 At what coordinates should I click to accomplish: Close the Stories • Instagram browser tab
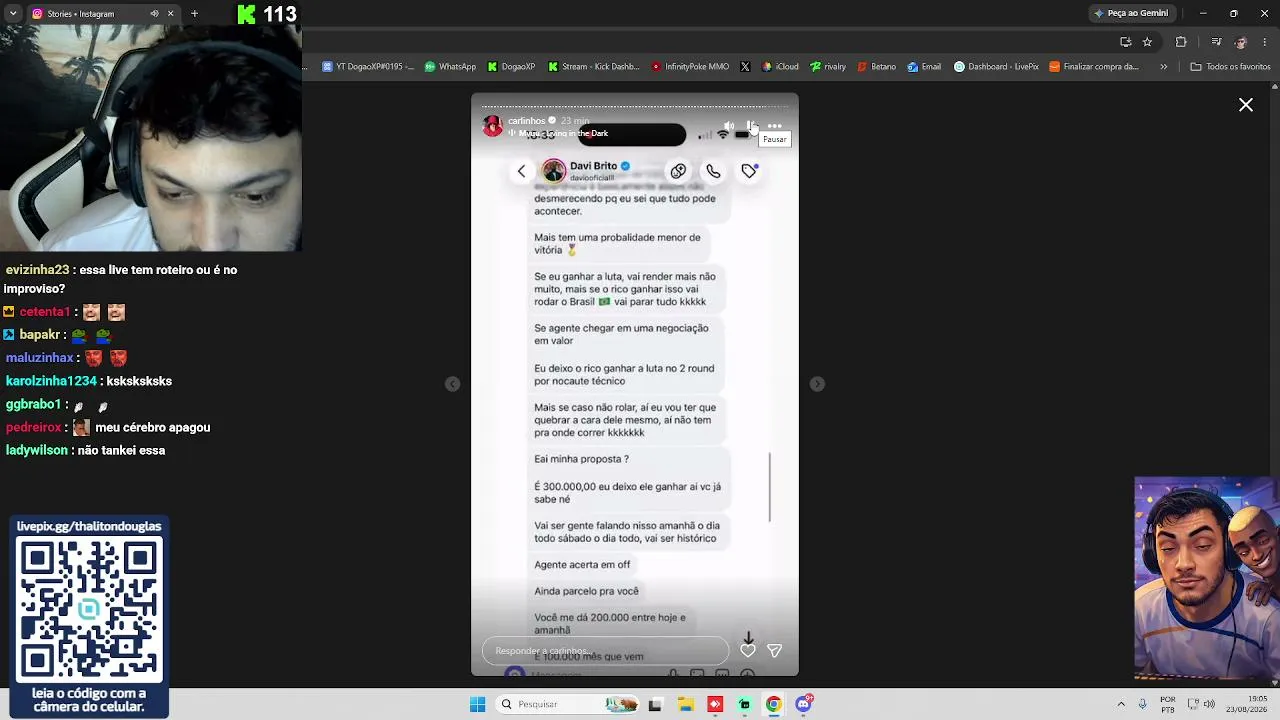(171, 14)
